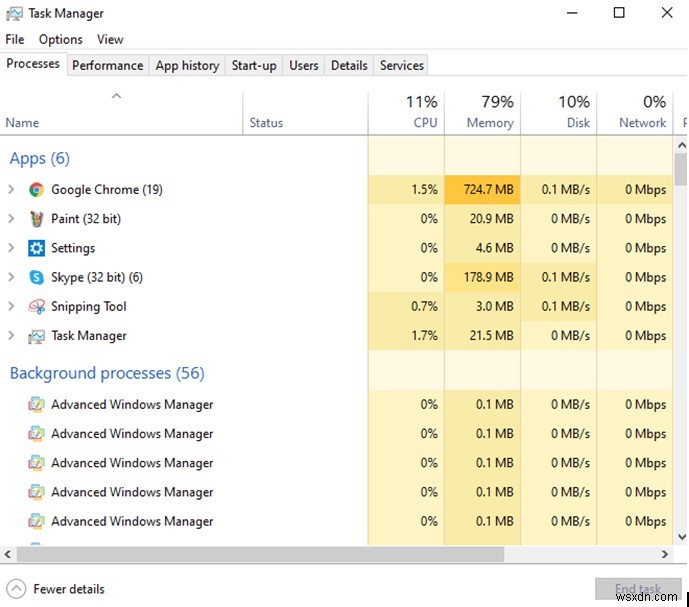Expand the Snipping Tool process
Viewport: 689px width, 607px height.
pyautogui.click(x=11, y=306)
